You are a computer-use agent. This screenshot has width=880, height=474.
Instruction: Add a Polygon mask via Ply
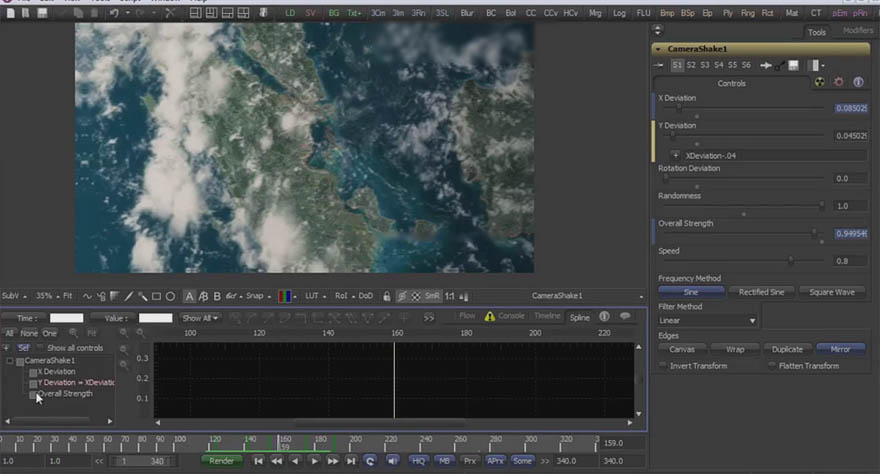pos(728,13)
